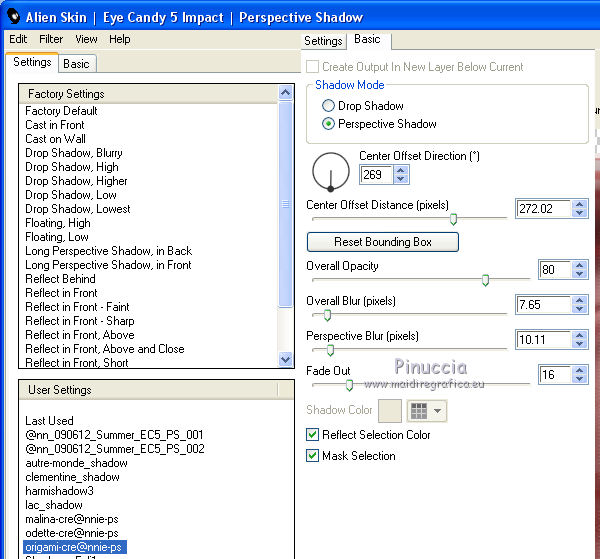600x559 pixels.
Task: Switch to the right panel Settings tab
Action: pyautogui.click(x=323, y=41)
